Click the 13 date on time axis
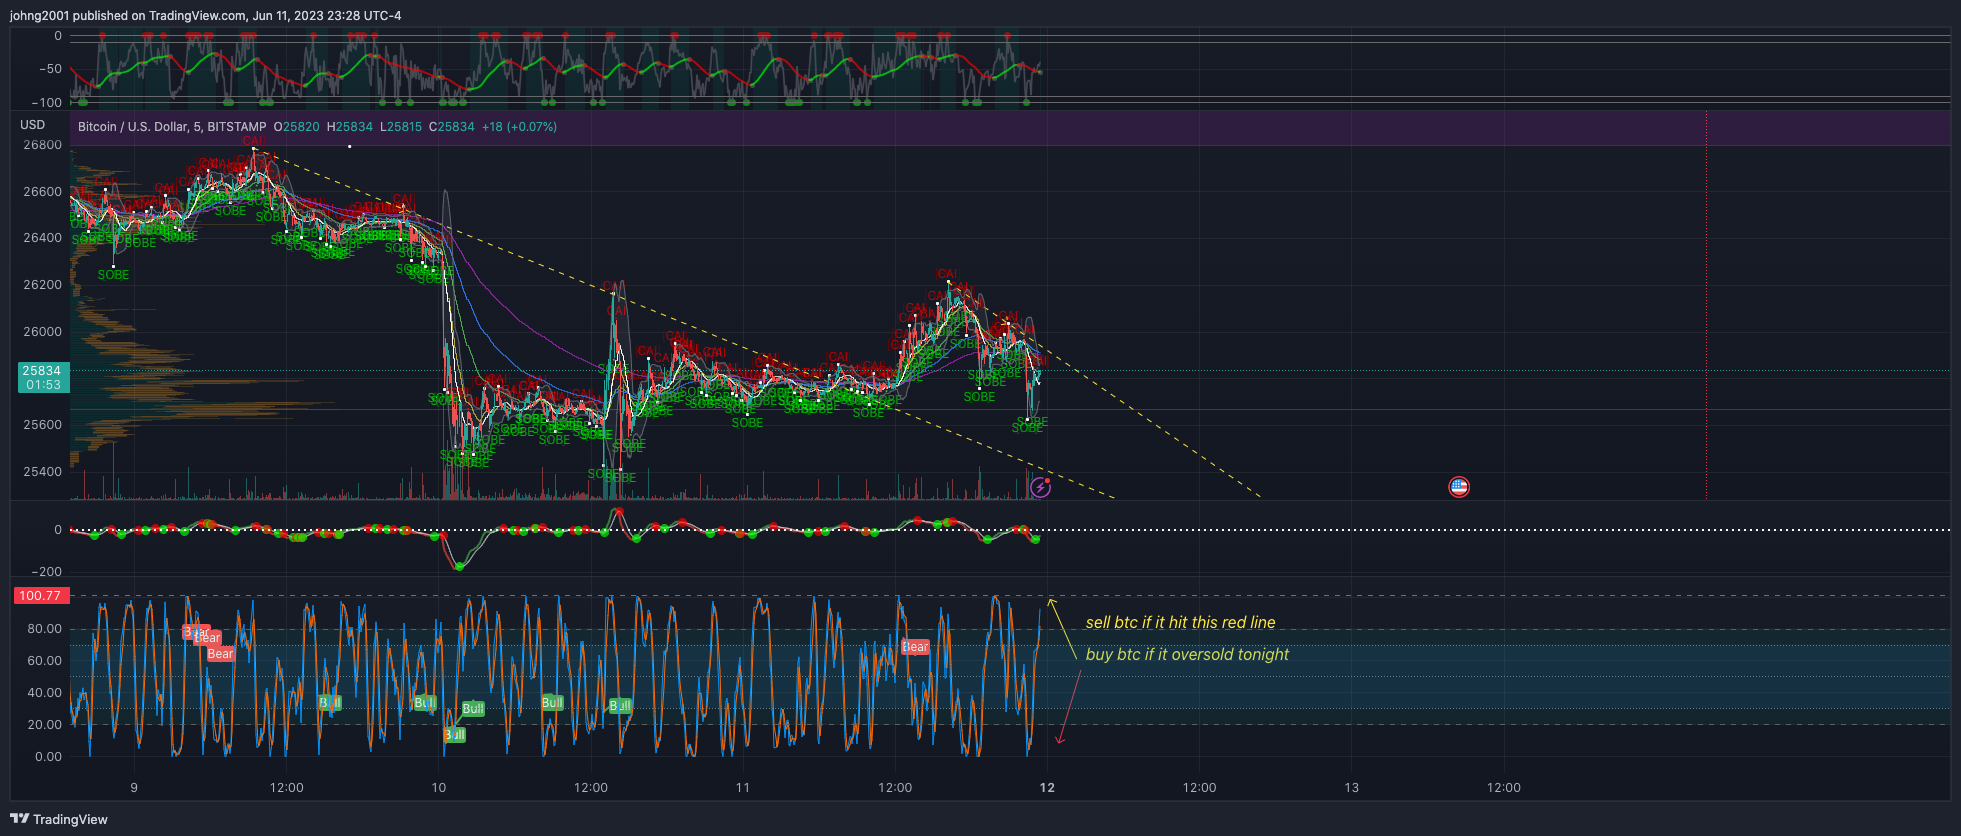Screen dimensions: 1961x836 [1352, 788]
